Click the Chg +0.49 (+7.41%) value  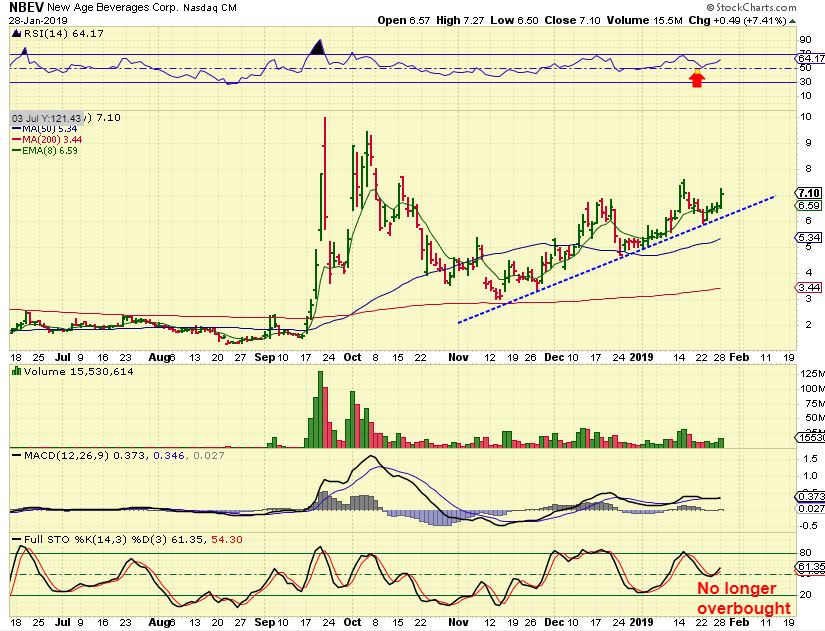(x=737, y=21)
